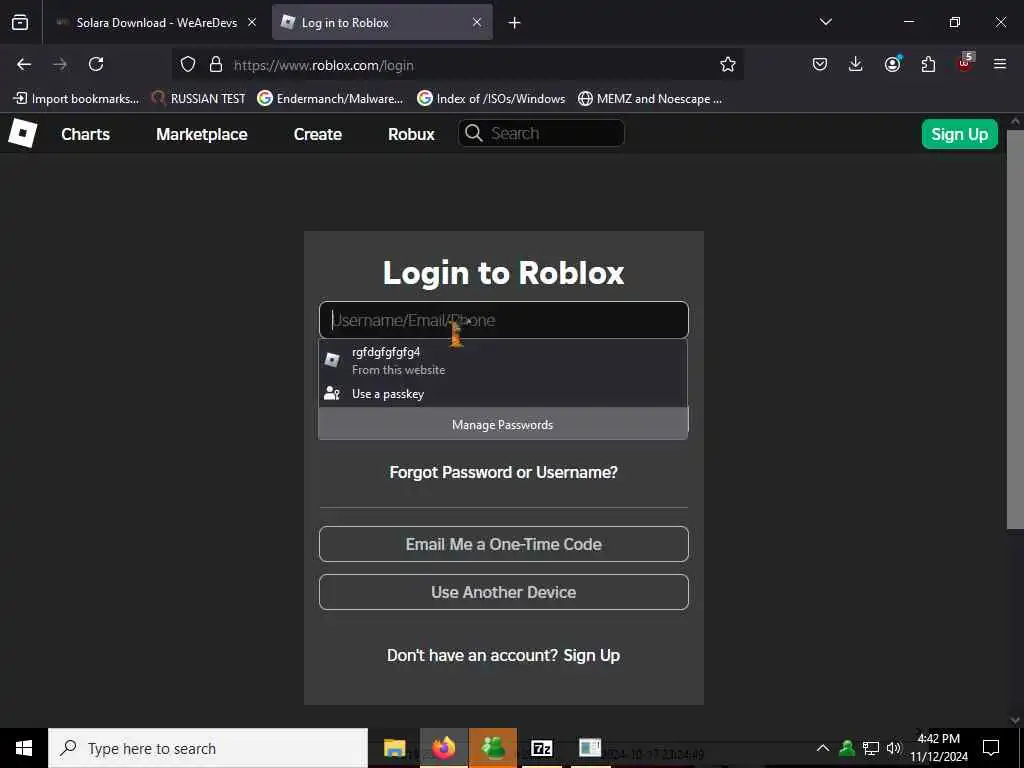
Task: Open the Downloads toolbar icon
Action: (856, 64)
